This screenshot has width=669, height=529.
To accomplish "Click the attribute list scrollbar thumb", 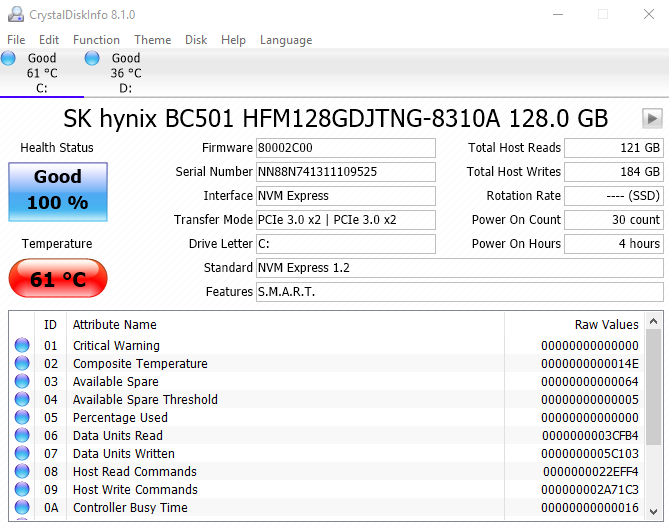I will coord(653,387).
